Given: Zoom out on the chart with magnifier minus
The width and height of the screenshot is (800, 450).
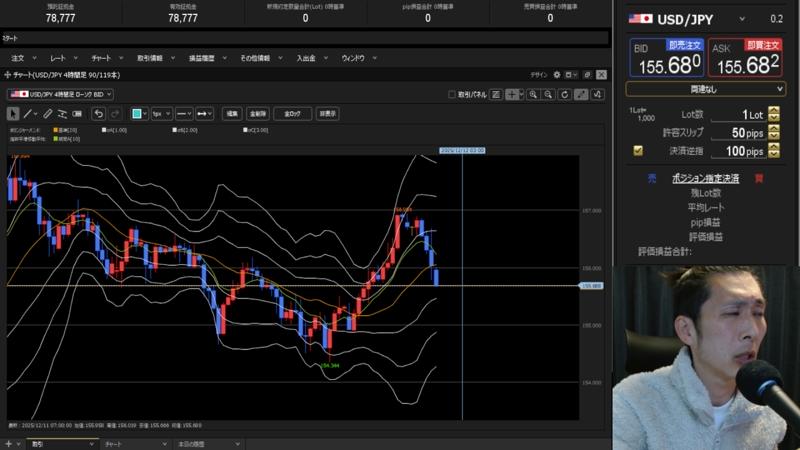Looking at the screenshot, I should 549,94.
